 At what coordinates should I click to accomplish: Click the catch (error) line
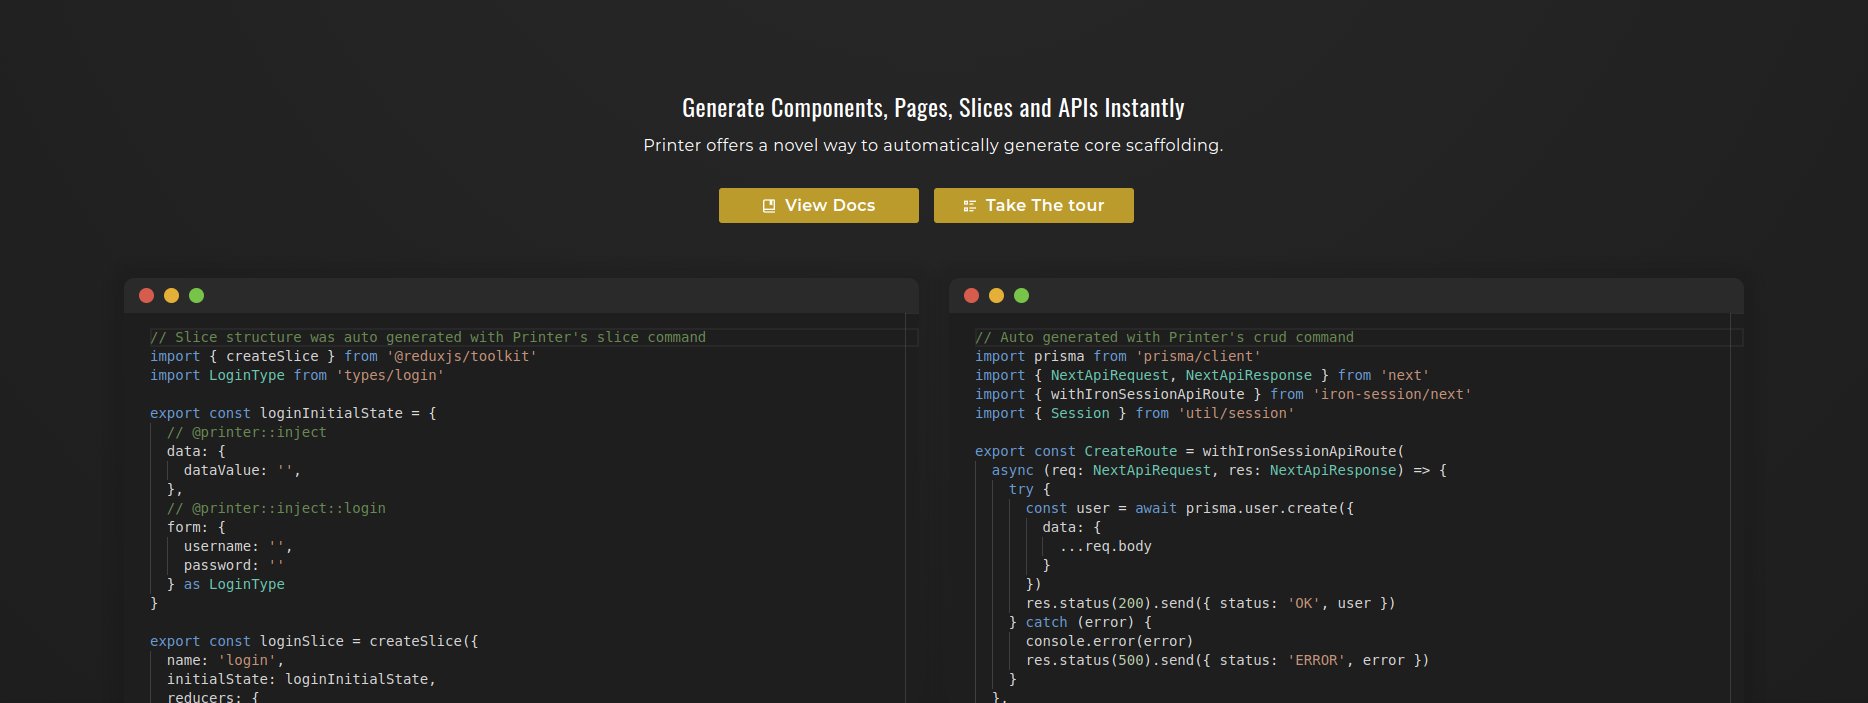coord(1081,622)
